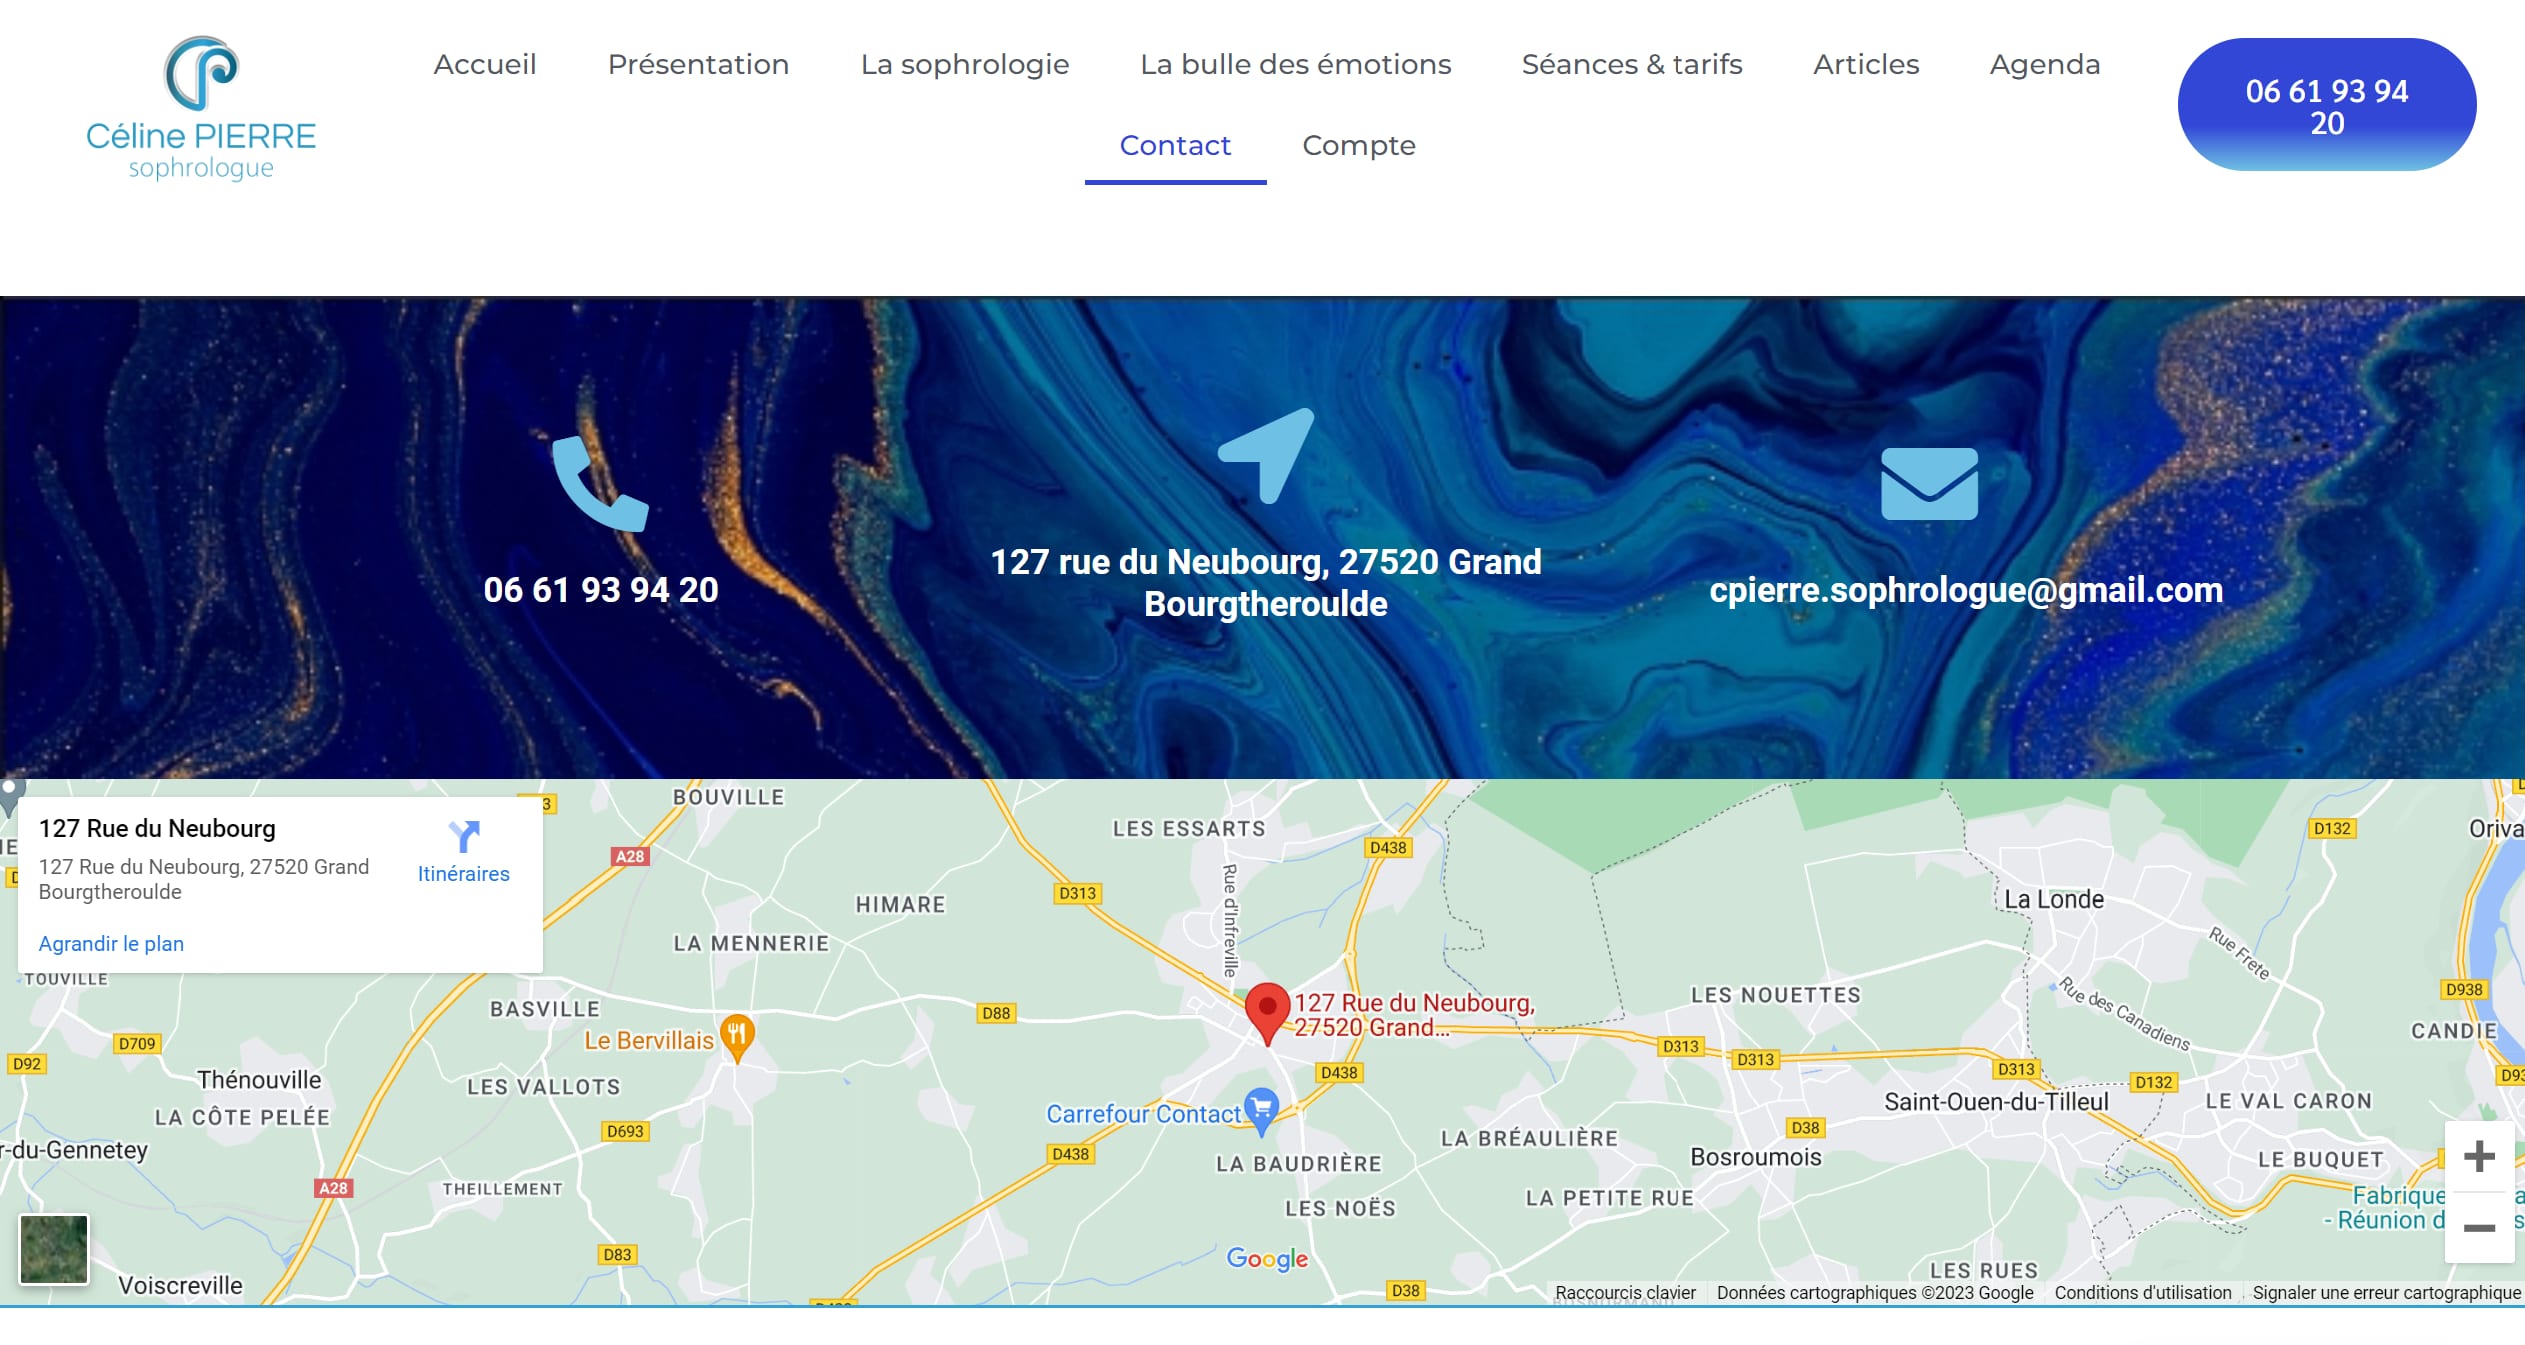This screenshot has width=2525, height=1345.
Task: Click Agrandir le plan link
Action: coord(111,943)
